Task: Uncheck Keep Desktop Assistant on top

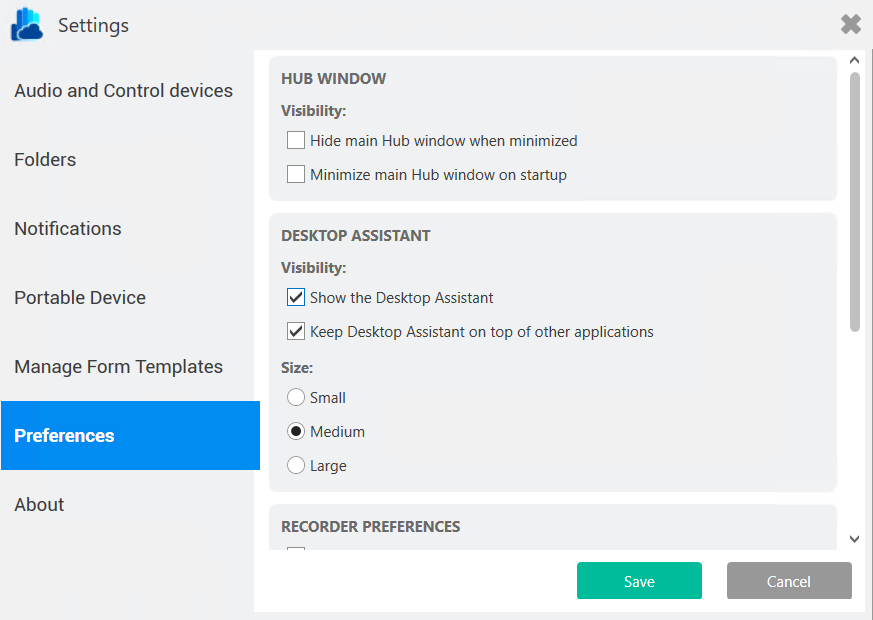Action: 295,331
